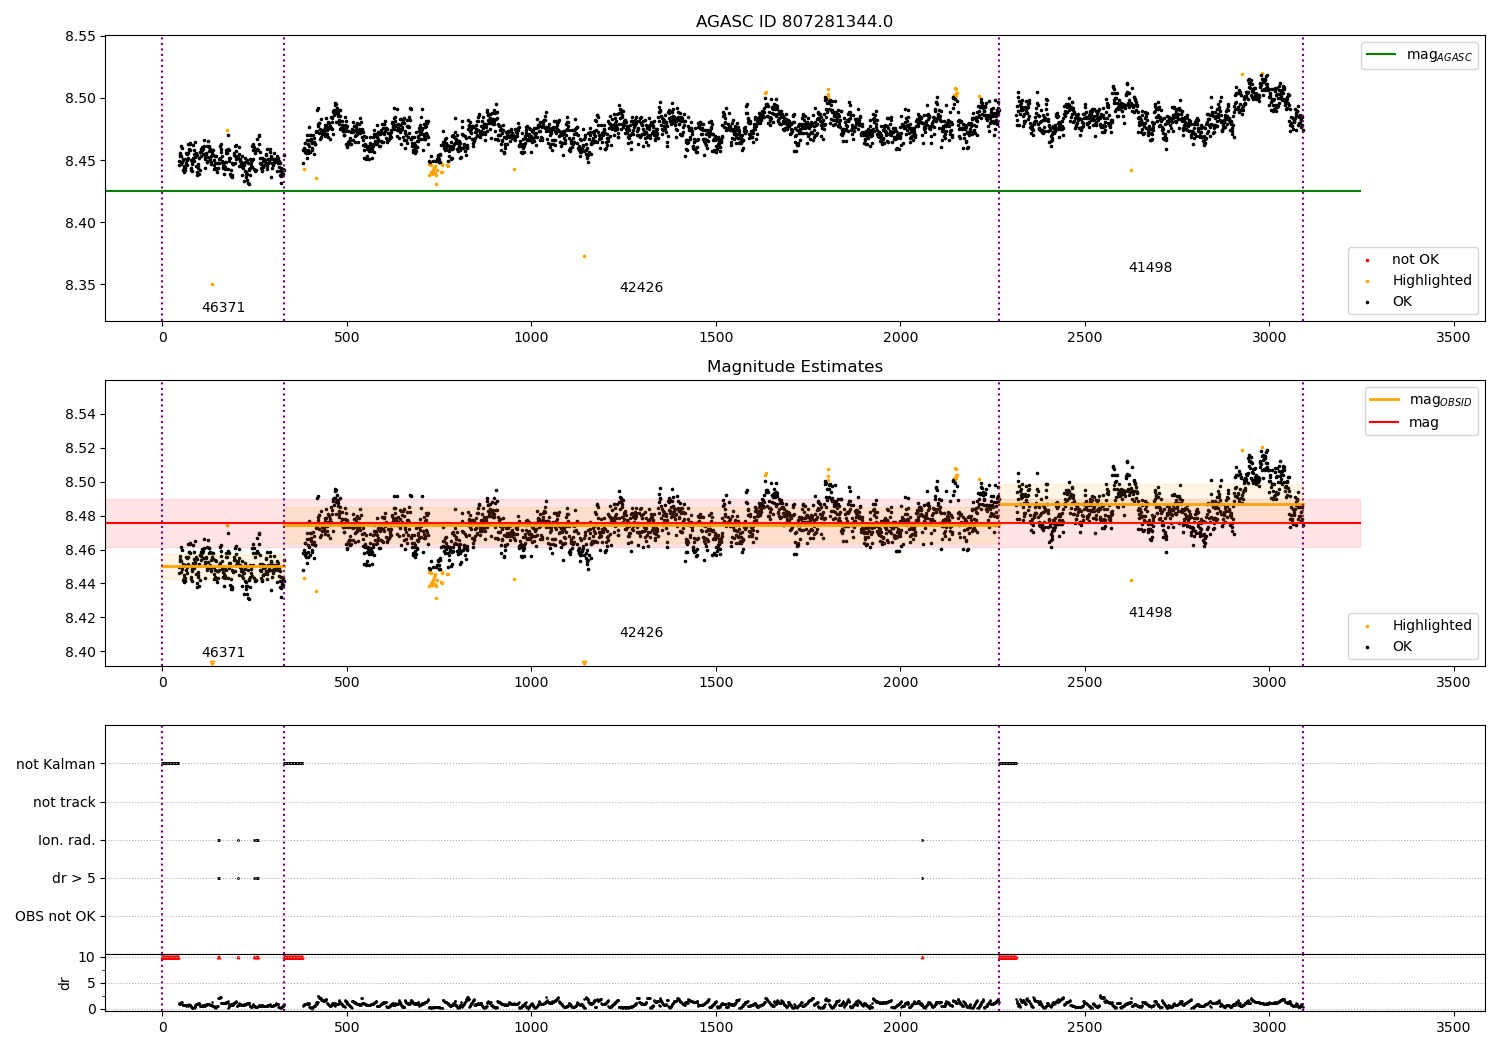Screen dimensions: 1500x1050
Task: Select 'Highlighted' orange marker in top legend
Action: 1367,281
